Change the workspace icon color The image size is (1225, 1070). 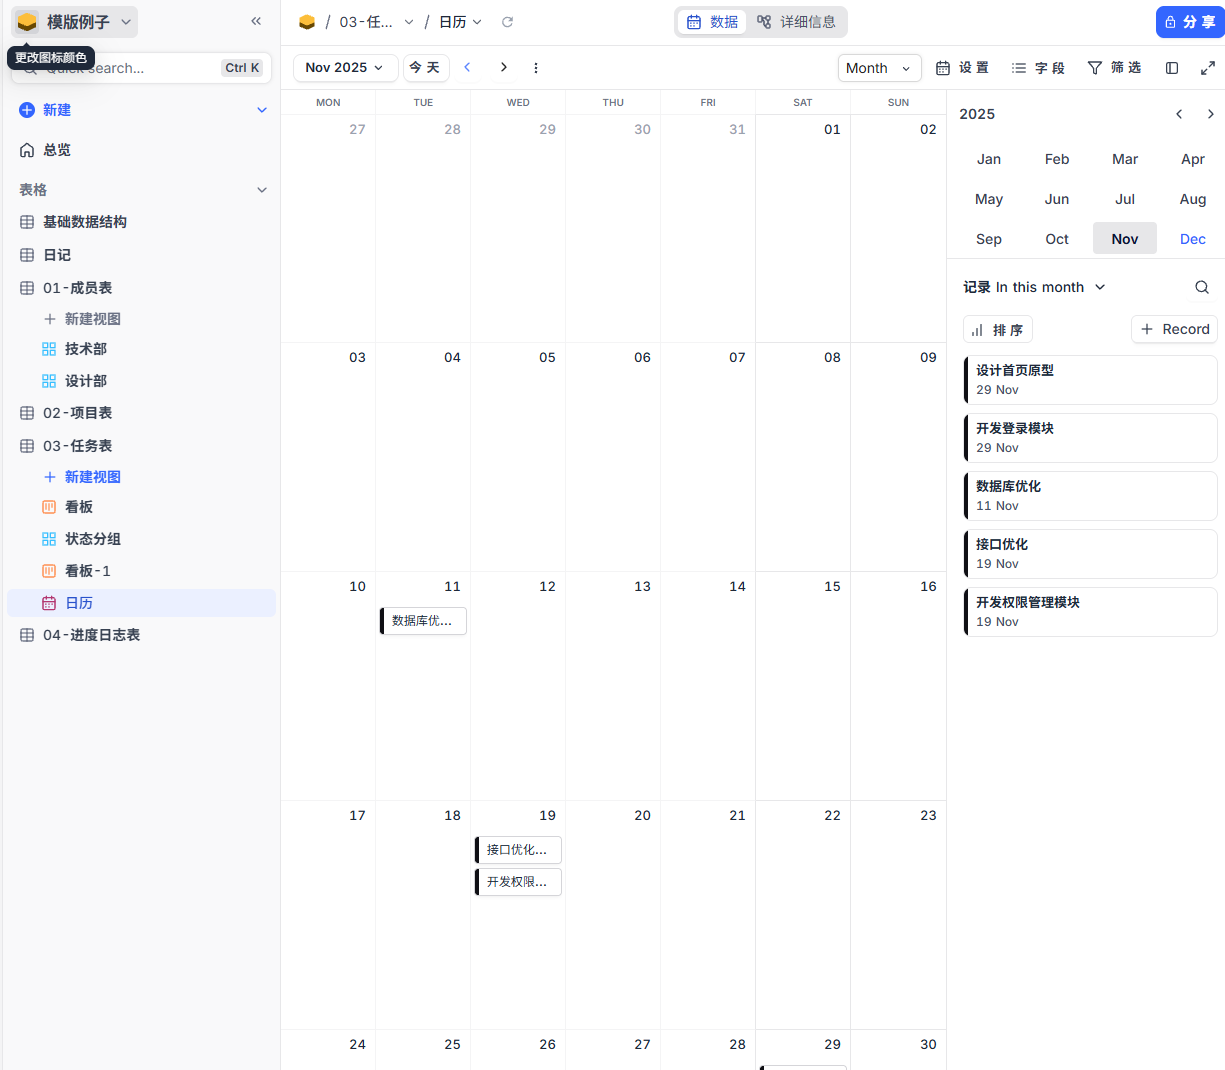[27, 22]
